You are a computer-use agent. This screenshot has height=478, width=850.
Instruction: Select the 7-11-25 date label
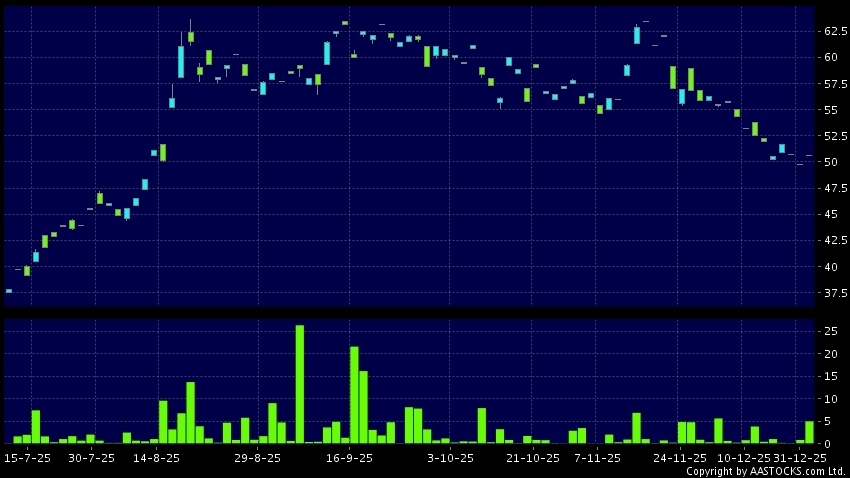click(x=598, y=458)
